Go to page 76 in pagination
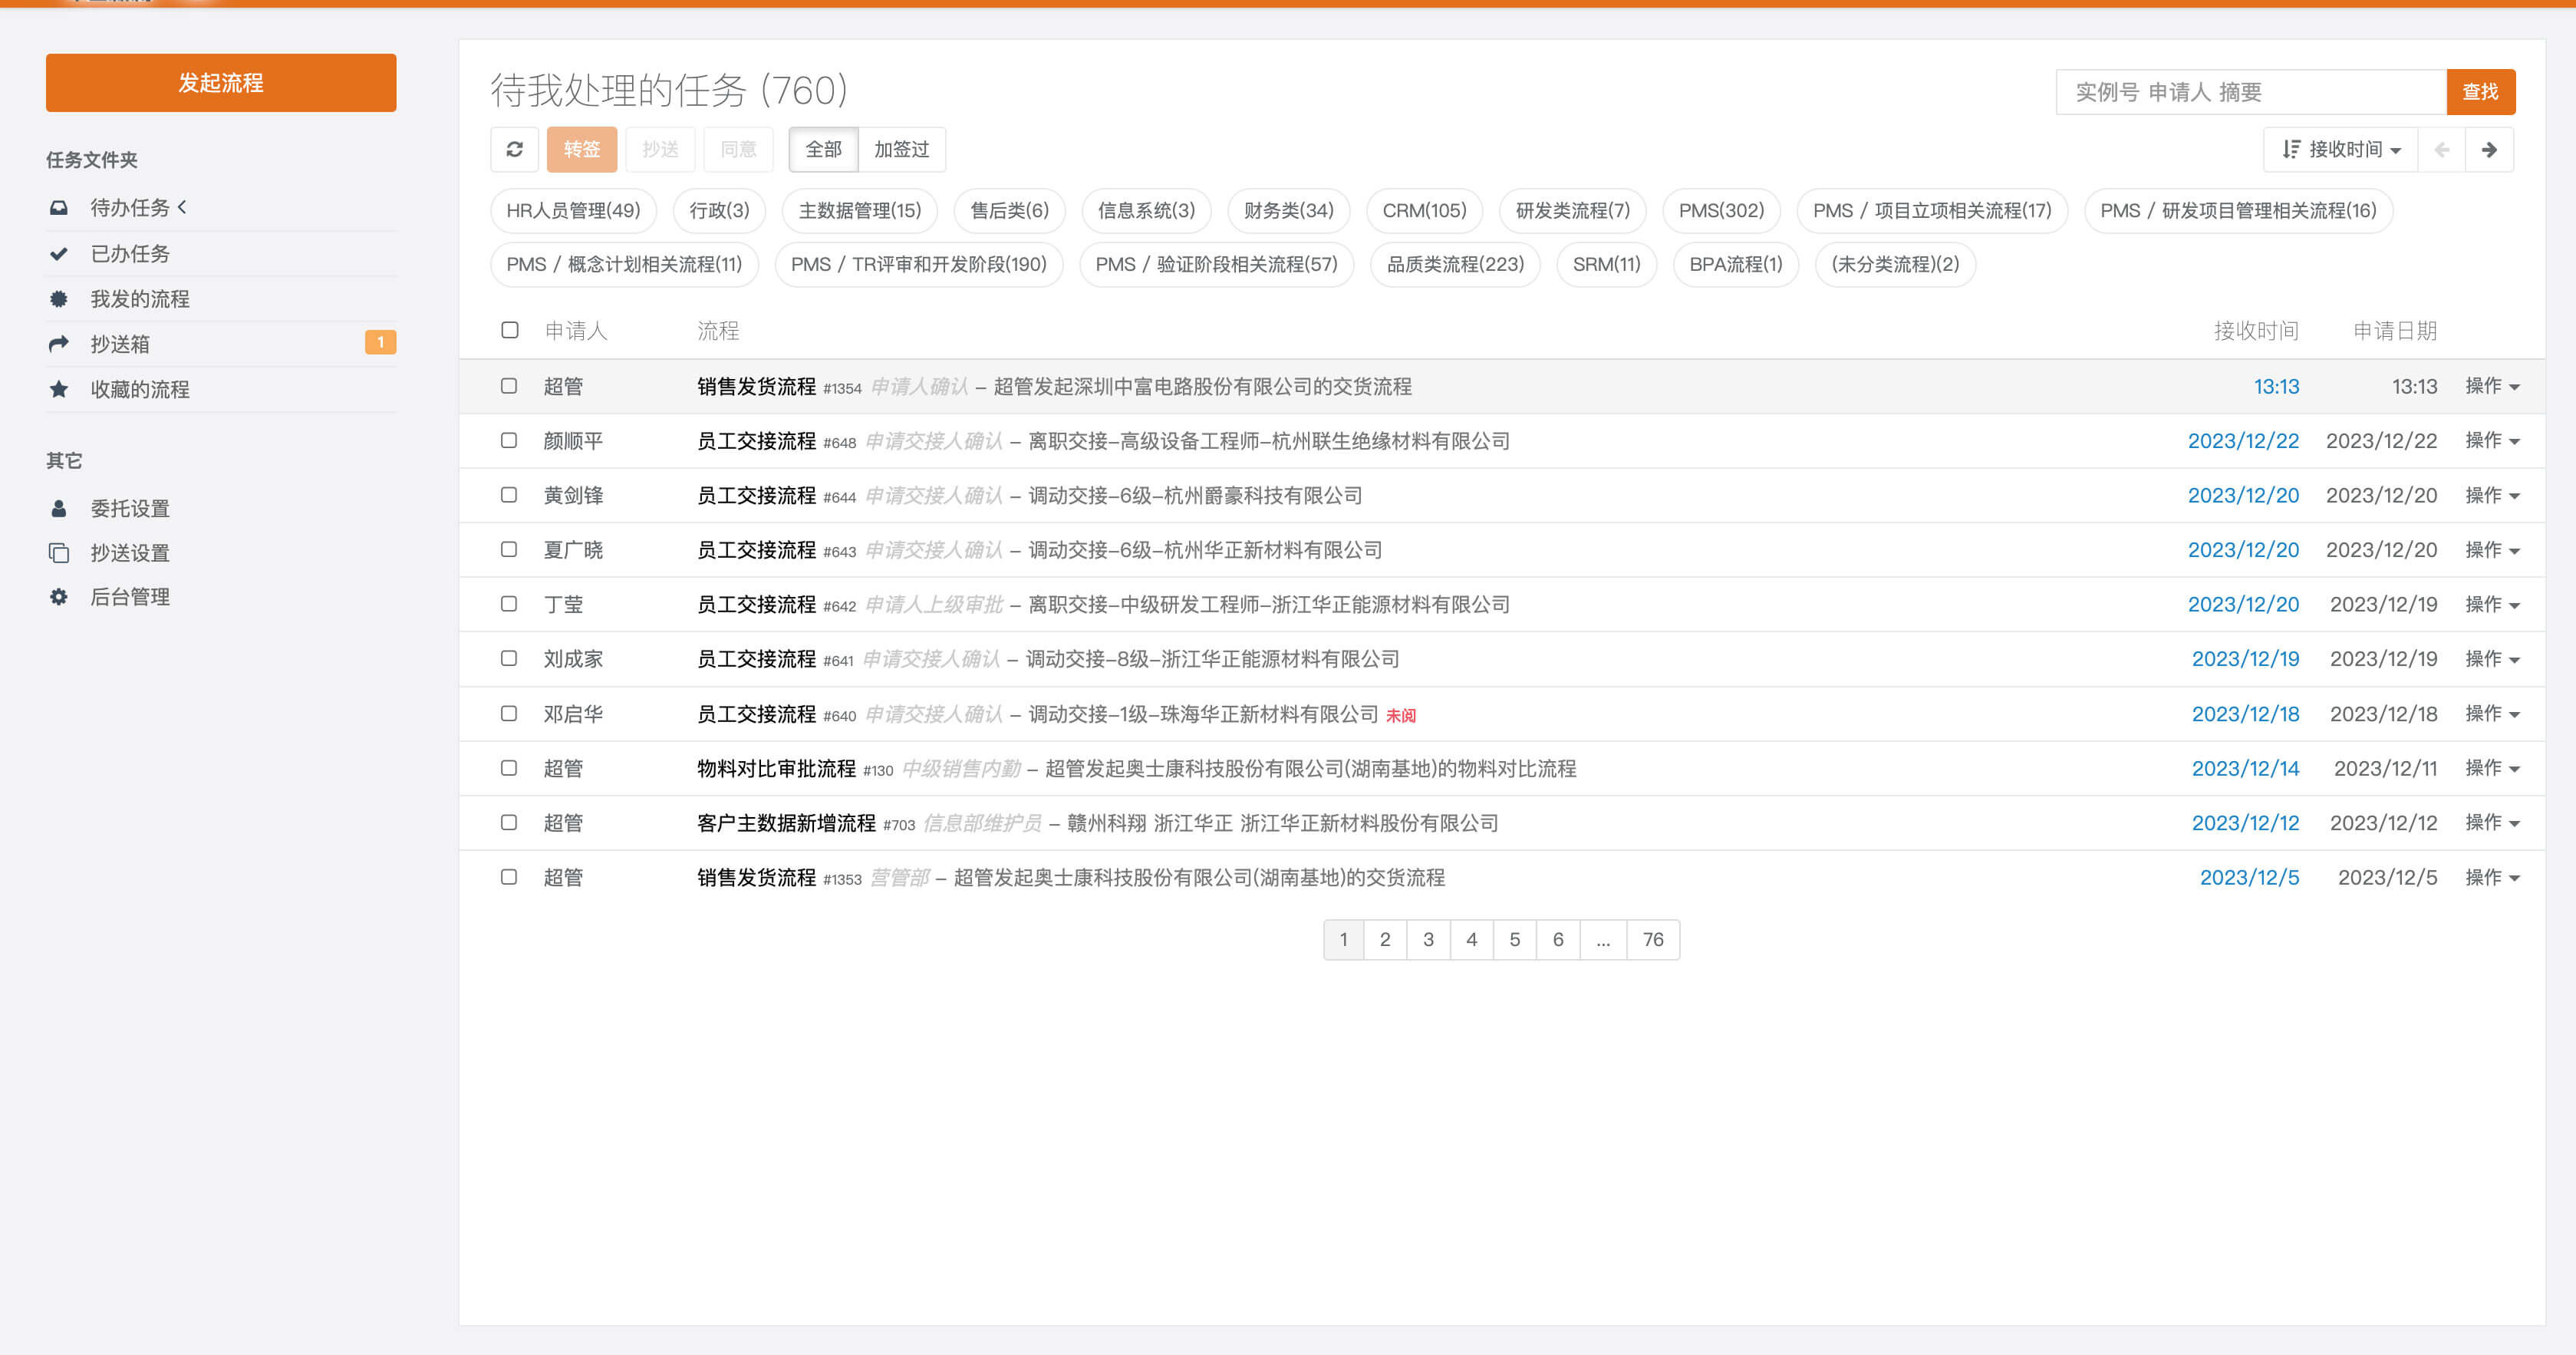Viewport: 2576px width, 1355px height. click(x=1652, y=939)
